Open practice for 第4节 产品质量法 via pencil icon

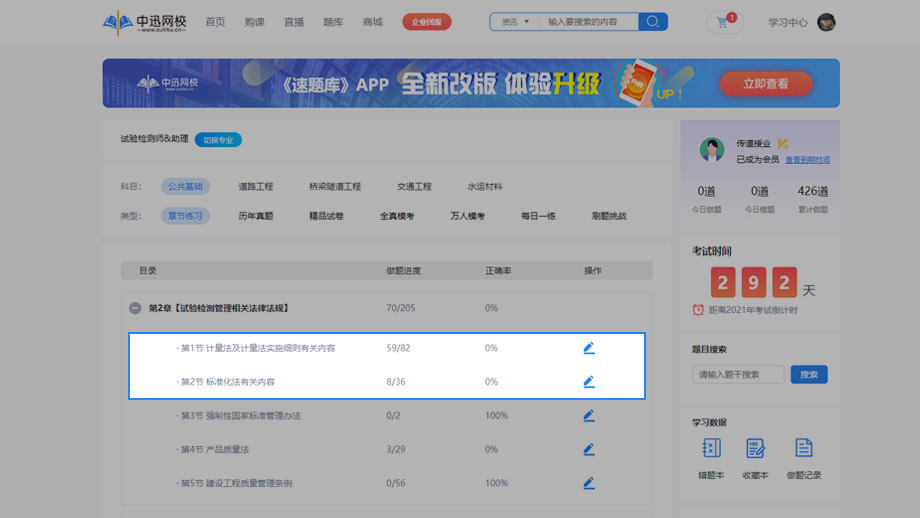click(589, 449)
